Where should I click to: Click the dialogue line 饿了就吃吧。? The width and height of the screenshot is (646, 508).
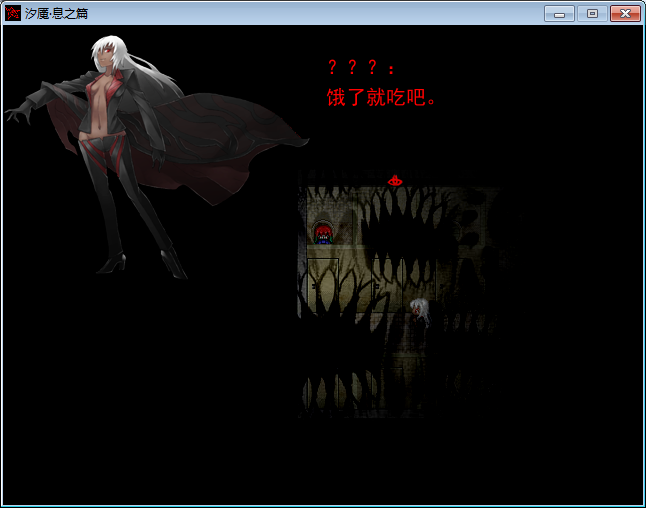[x=381, y=98]
